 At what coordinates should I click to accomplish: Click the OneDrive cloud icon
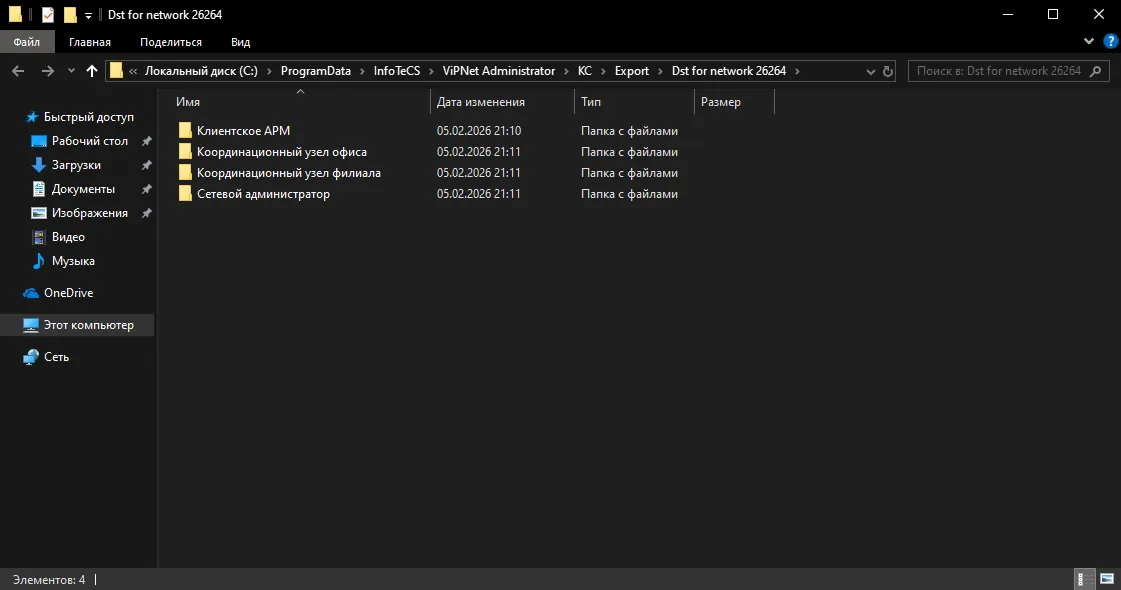(x=31, y=292)
